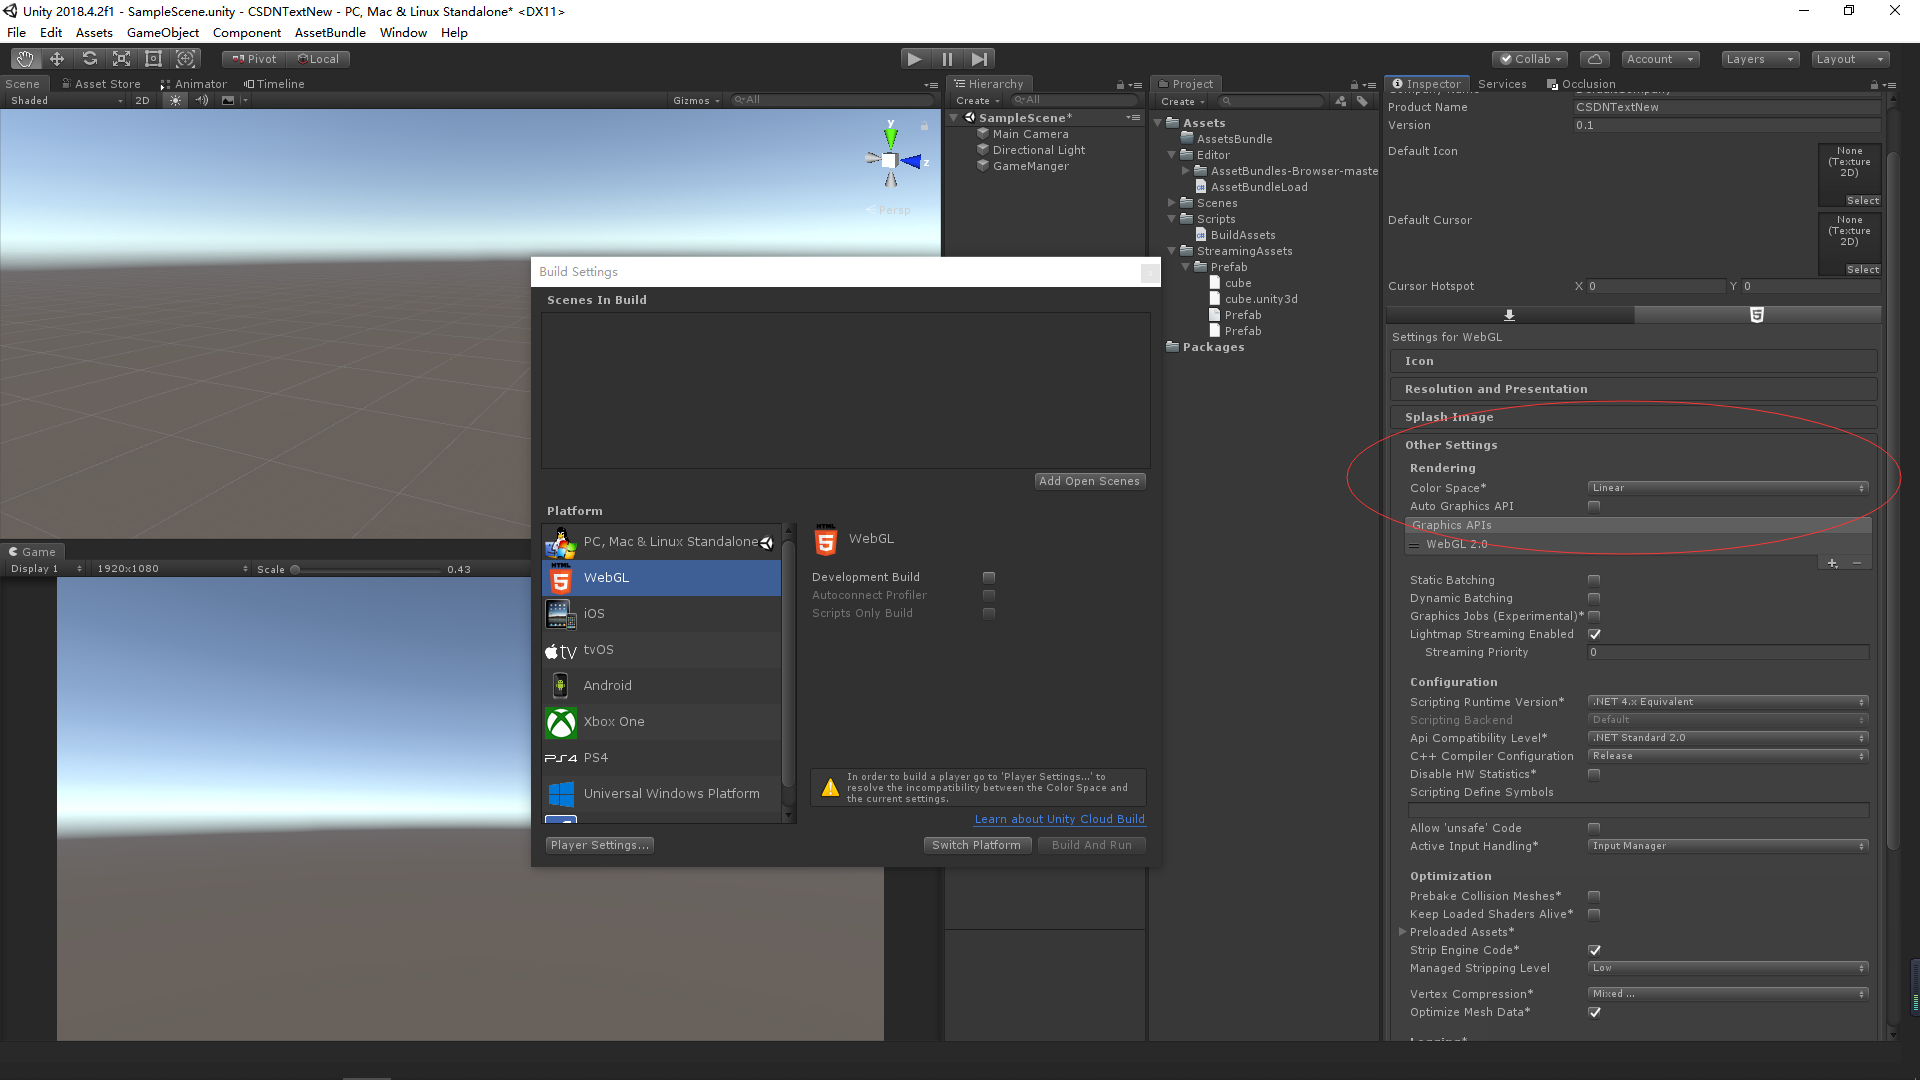Open the Color Space dropdown
The image size is (1920, 1080).
(1728, 488)
